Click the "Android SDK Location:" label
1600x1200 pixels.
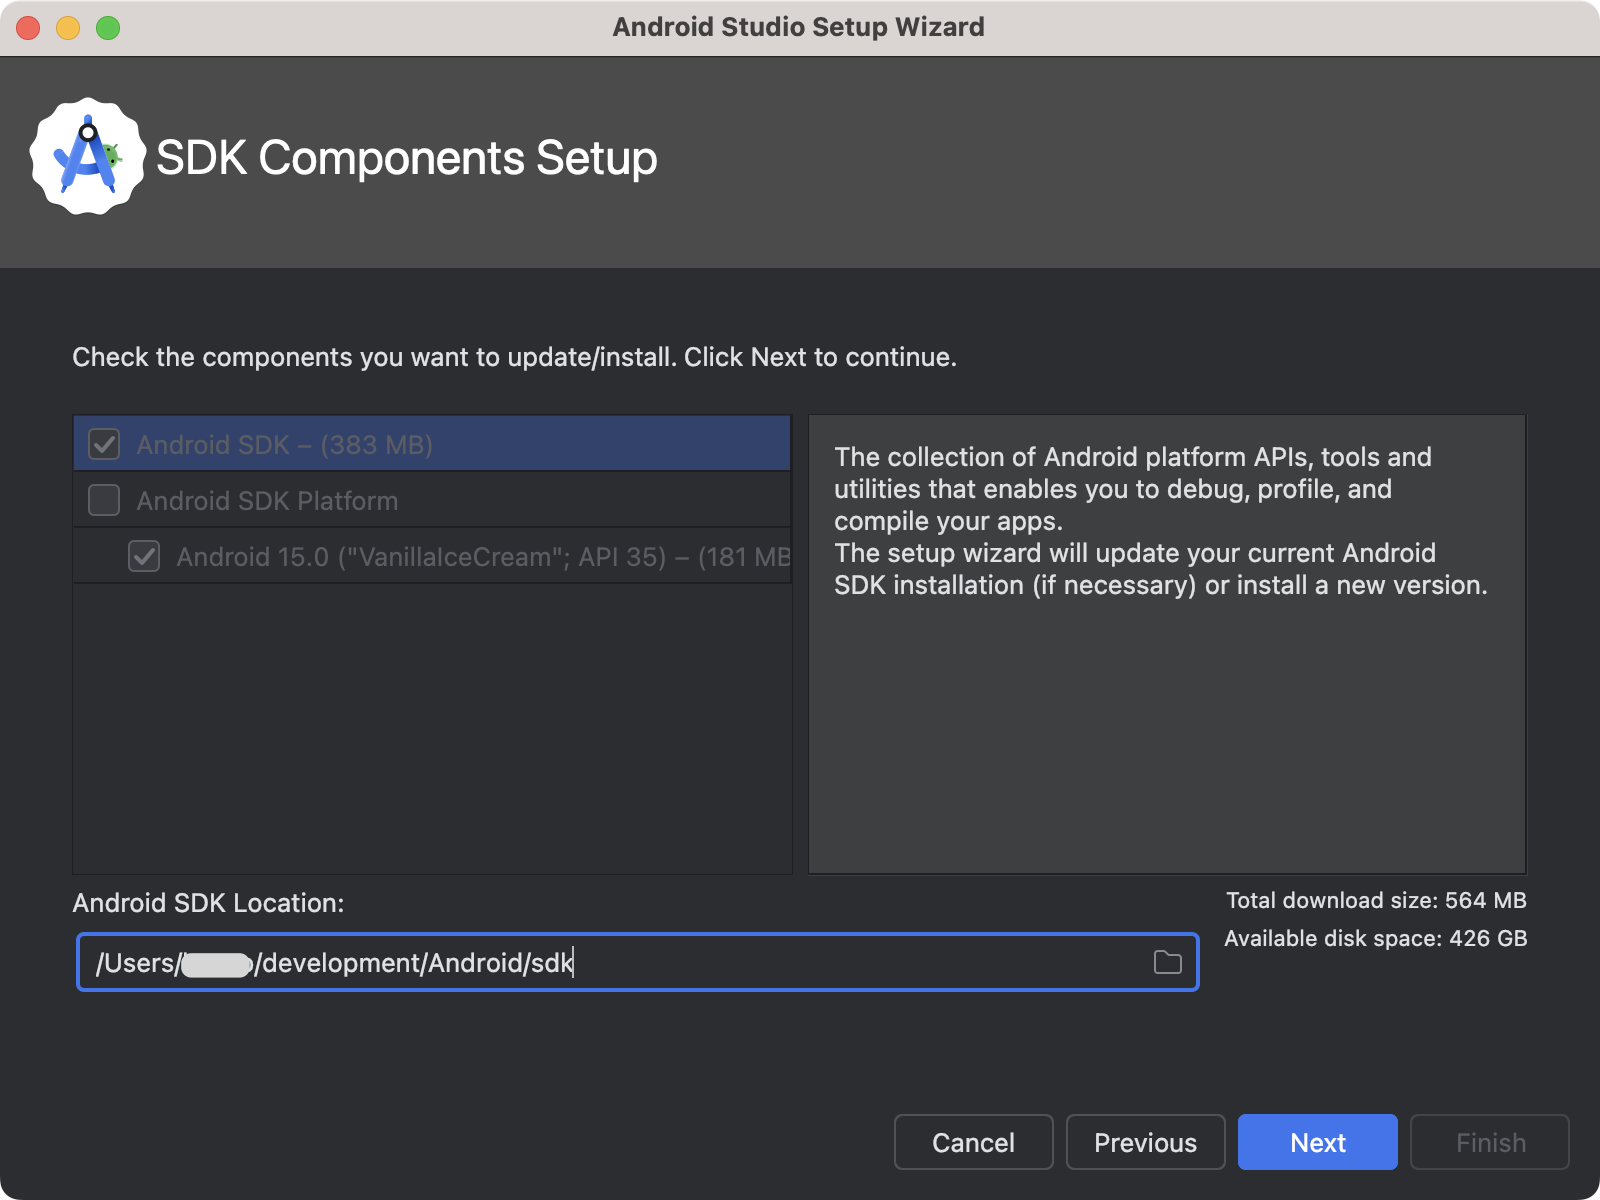(x=207, y=905)
